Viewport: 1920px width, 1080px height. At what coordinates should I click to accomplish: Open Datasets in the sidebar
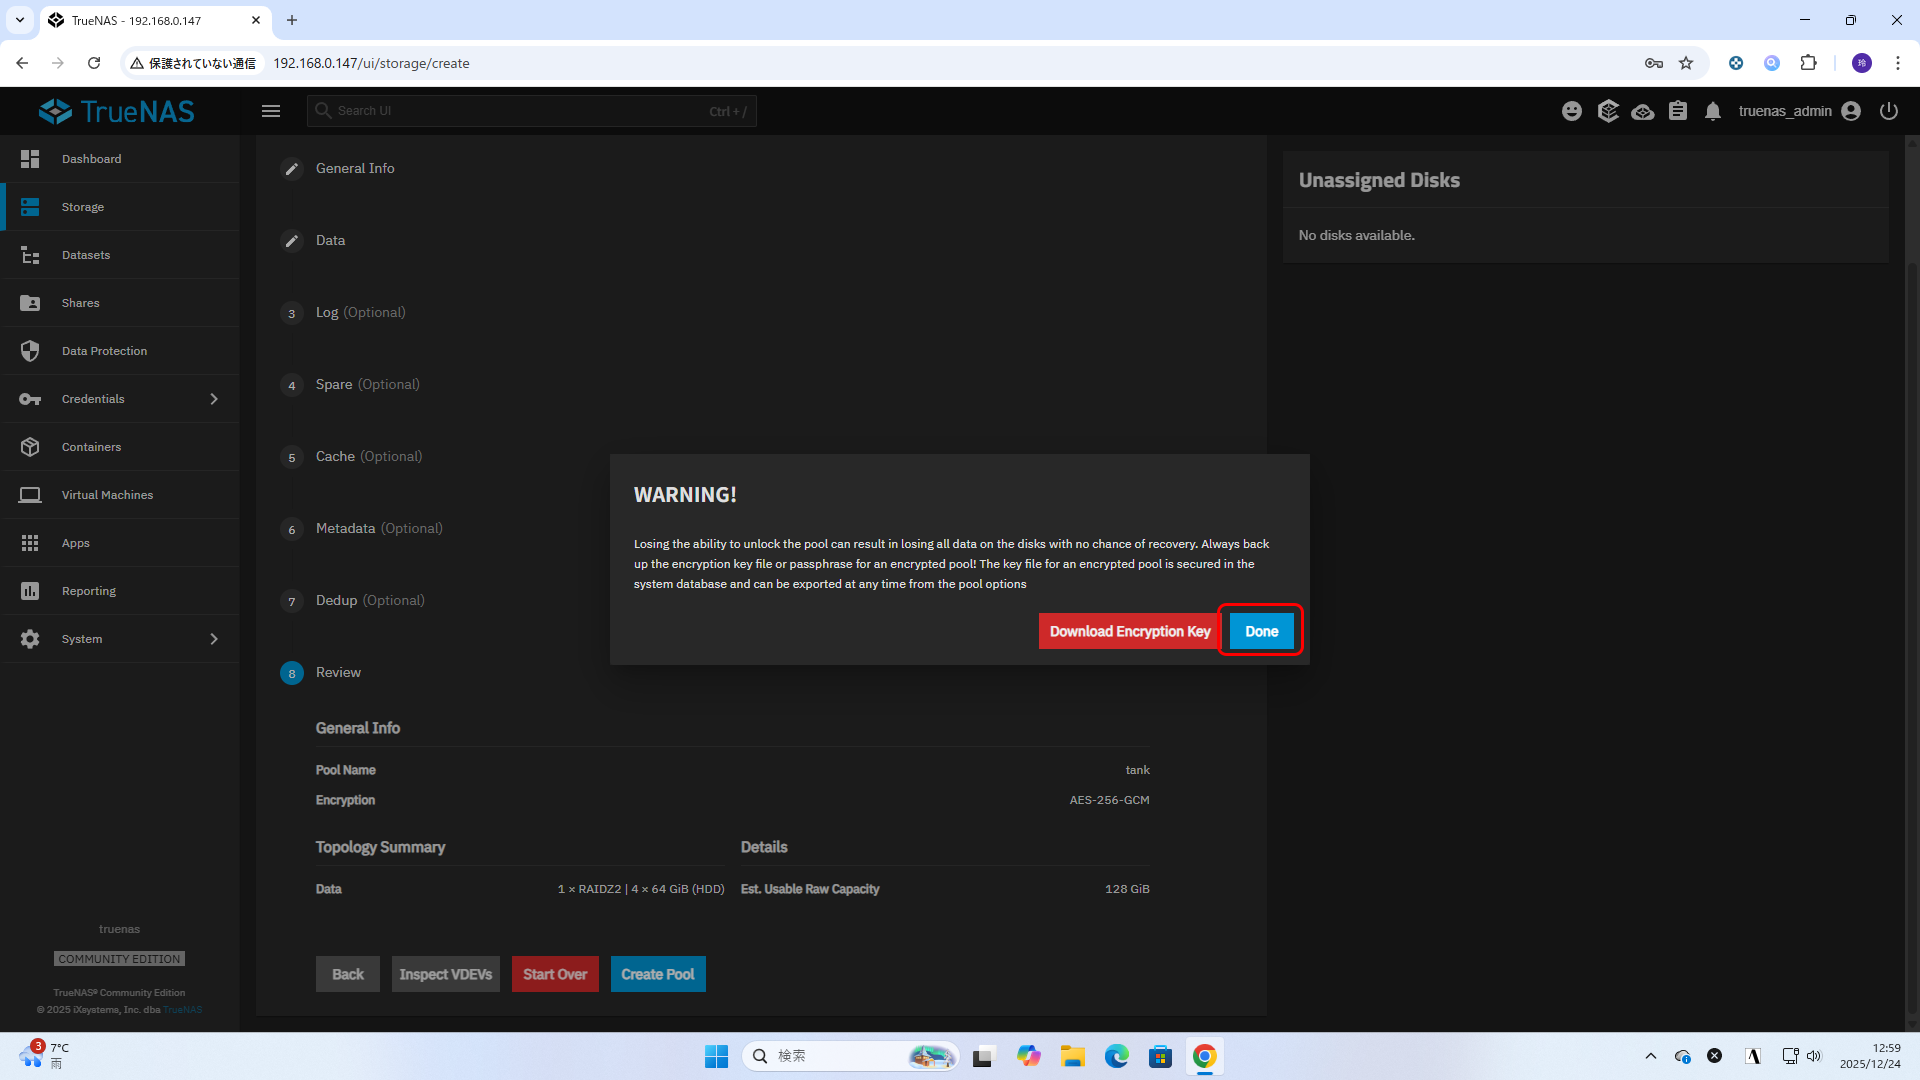(x=86, y=255)
